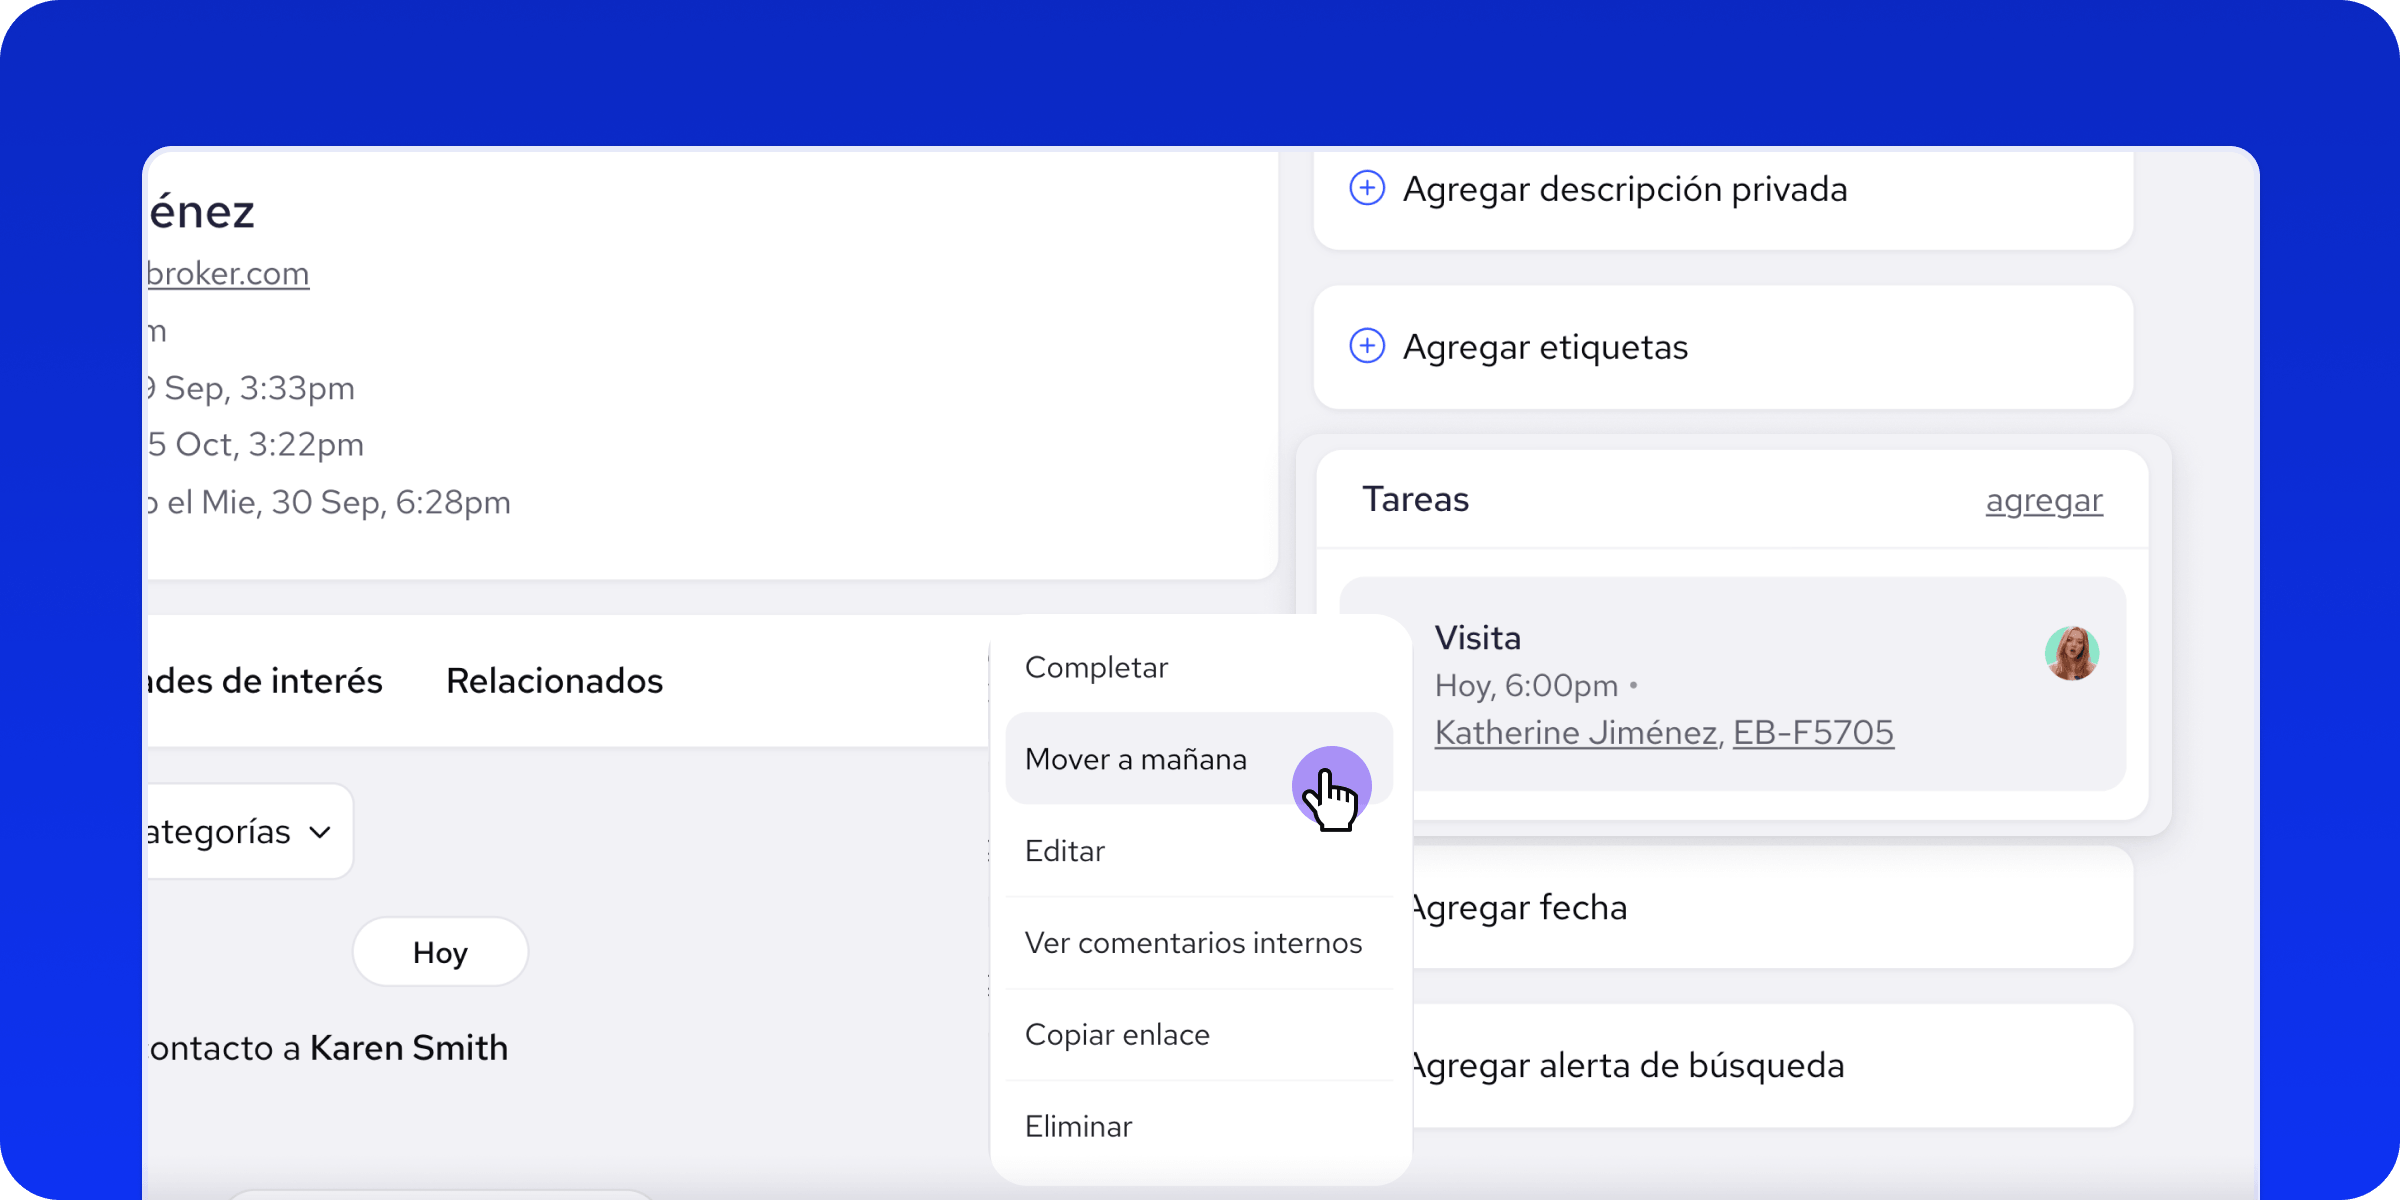Click the Agregar descripción privada text
2400x1200 pixels.
tap(1625, 189)
